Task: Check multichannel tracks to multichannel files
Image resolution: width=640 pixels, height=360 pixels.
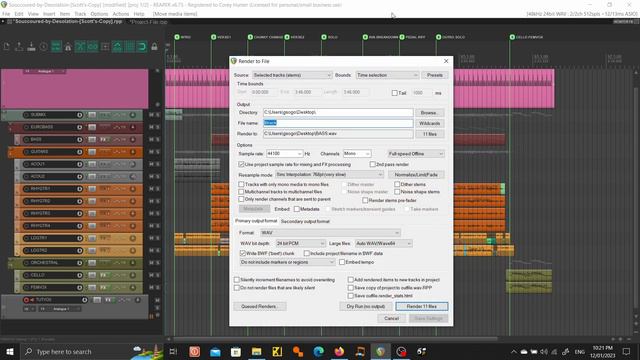Action: pyautogui.click(x=241, y=192)
